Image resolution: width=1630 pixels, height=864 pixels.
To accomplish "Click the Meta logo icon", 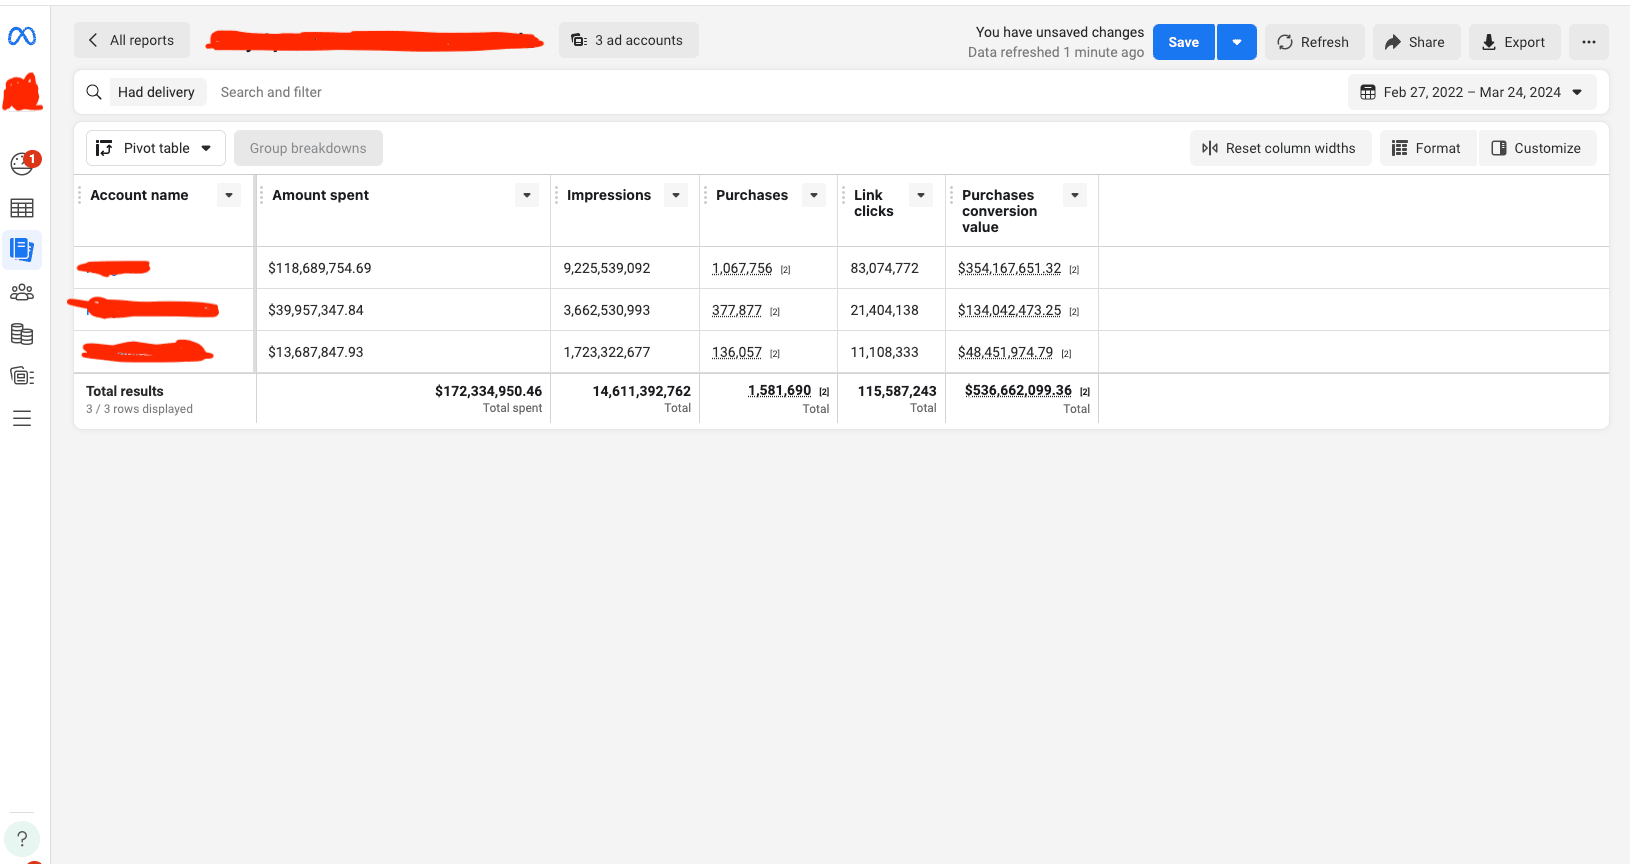I will point(22,37).
